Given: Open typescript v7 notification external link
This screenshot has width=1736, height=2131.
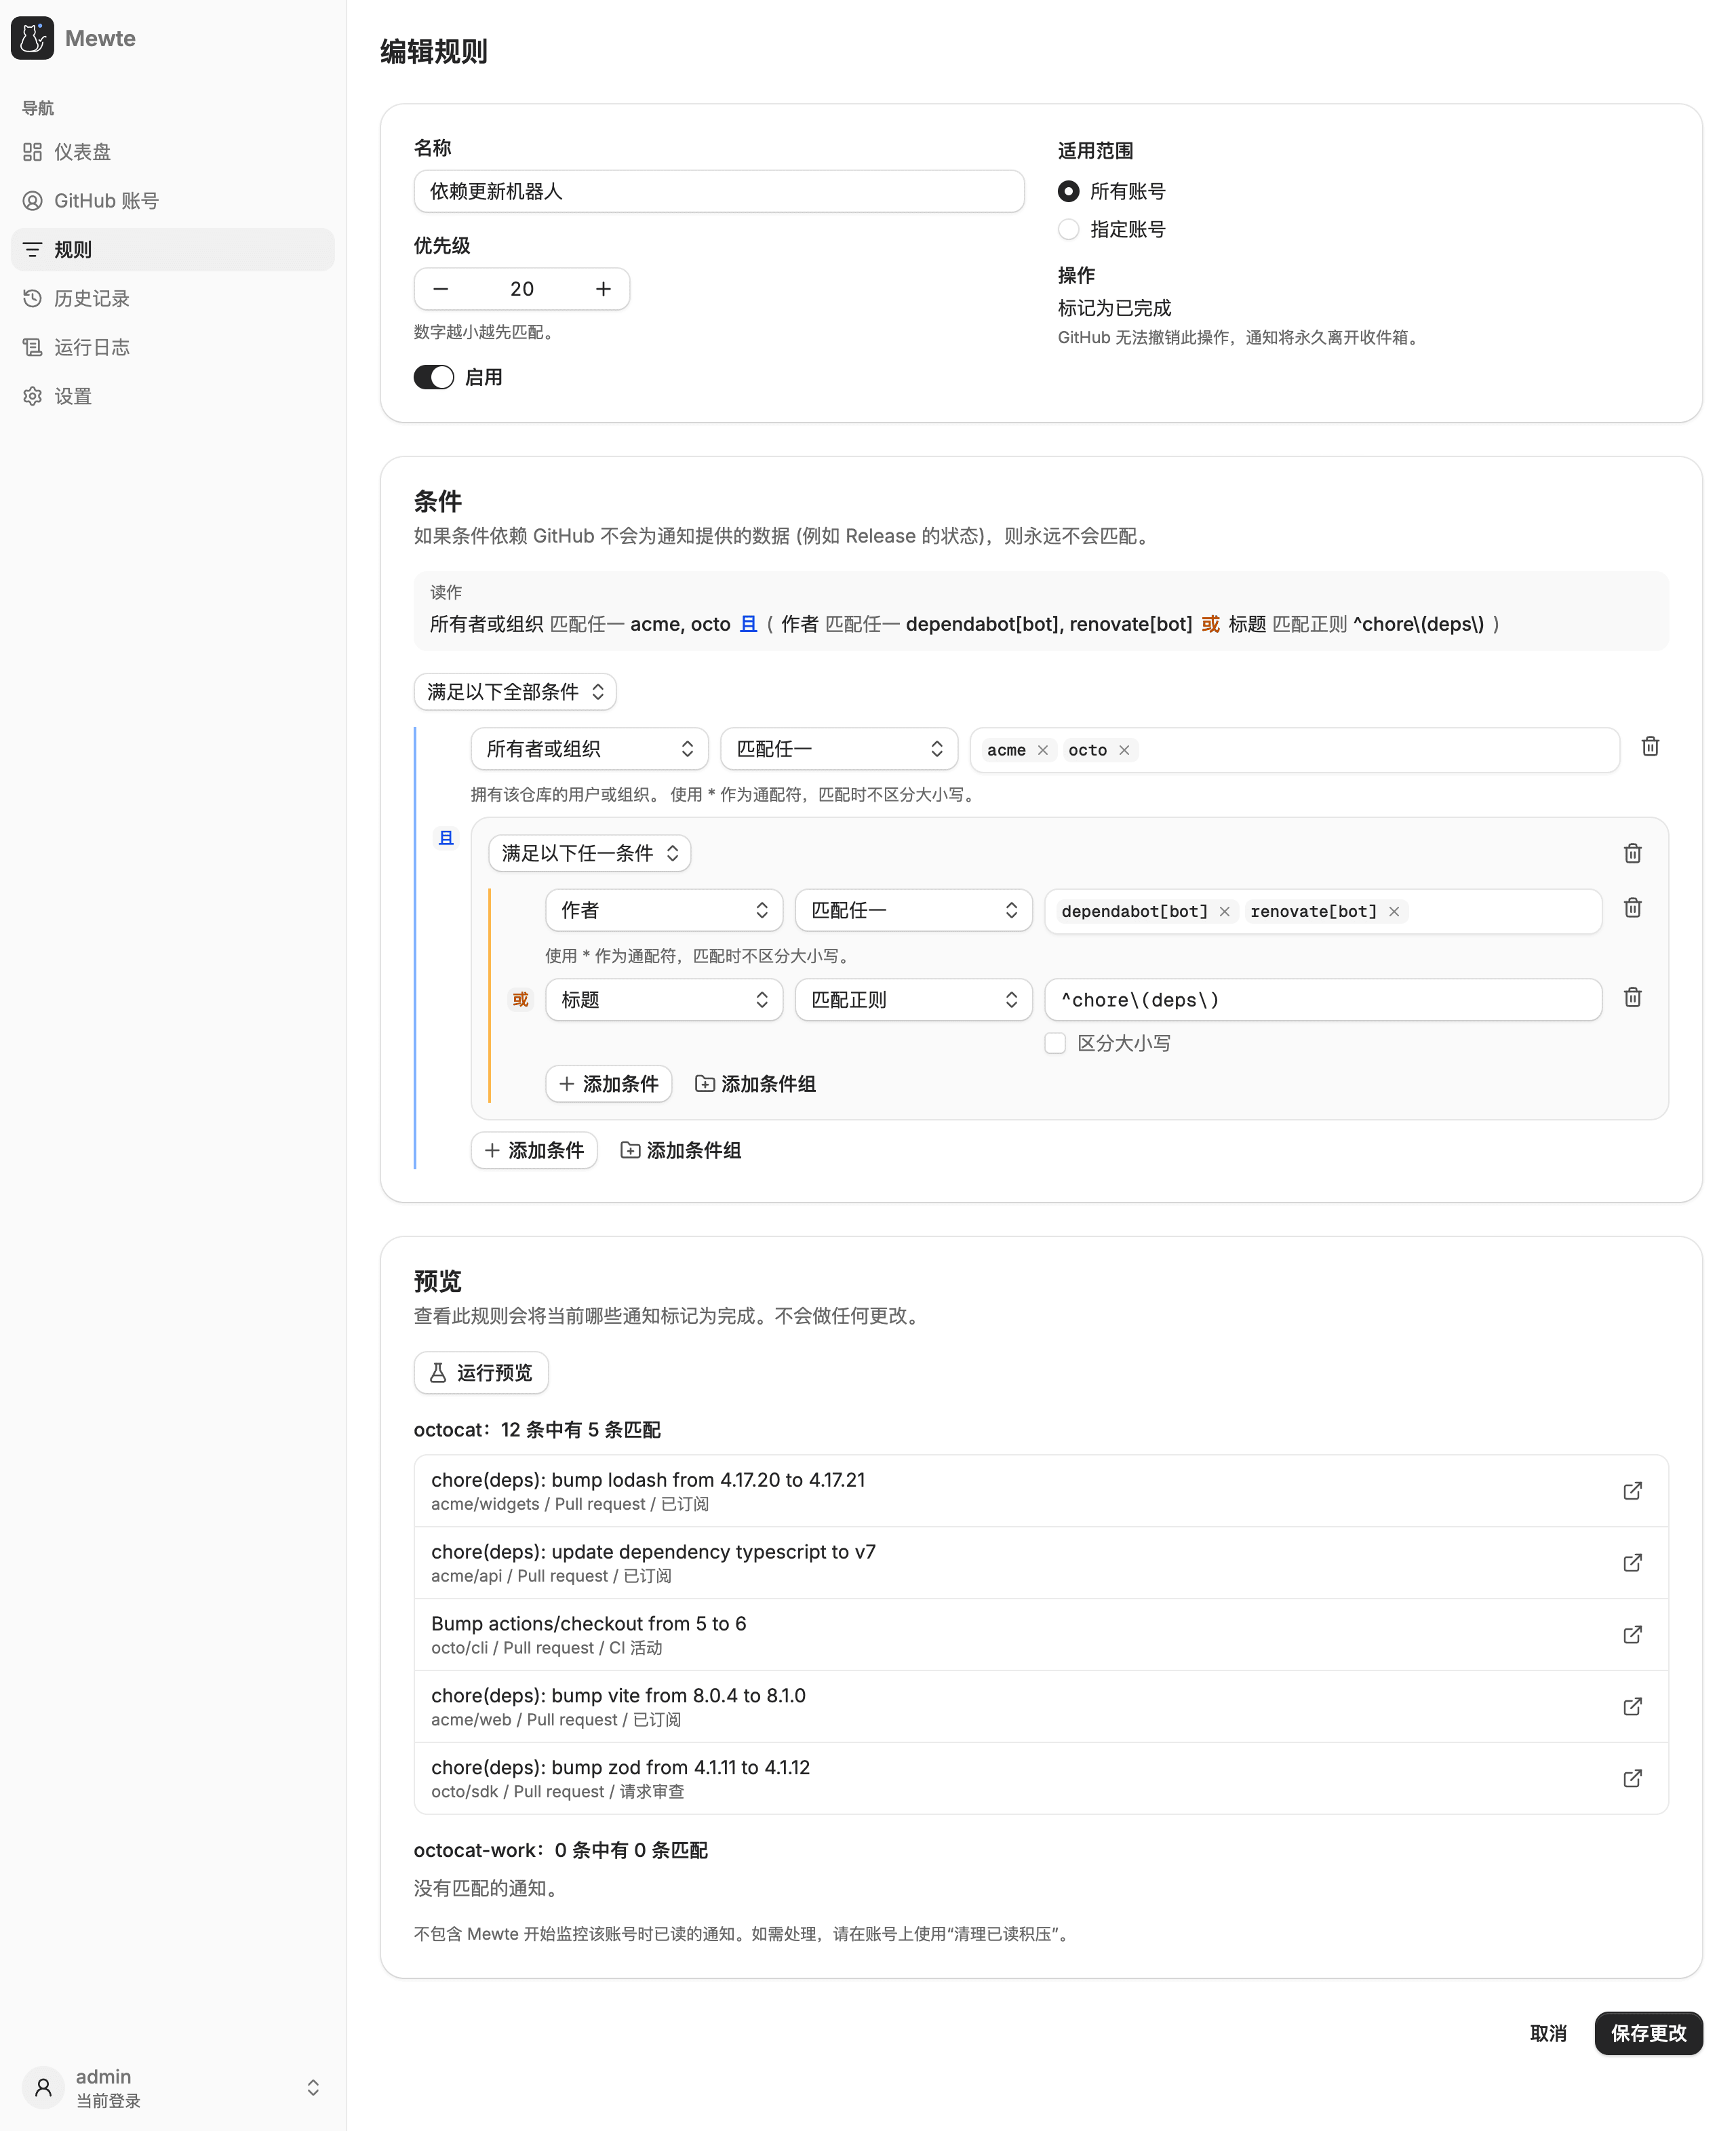Looking at the screenshot, I should click(x=1632, y=1562).
